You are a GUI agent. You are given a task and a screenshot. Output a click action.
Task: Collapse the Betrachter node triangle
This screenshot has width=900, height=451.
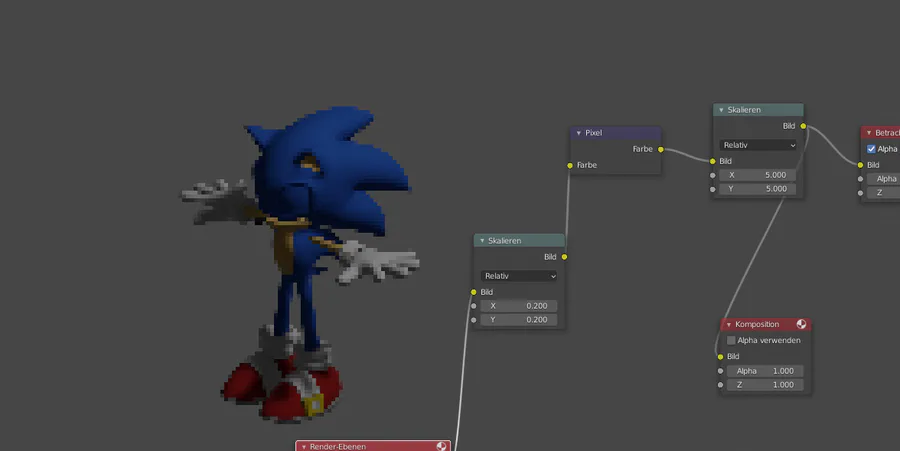click(x=869, y=133)
